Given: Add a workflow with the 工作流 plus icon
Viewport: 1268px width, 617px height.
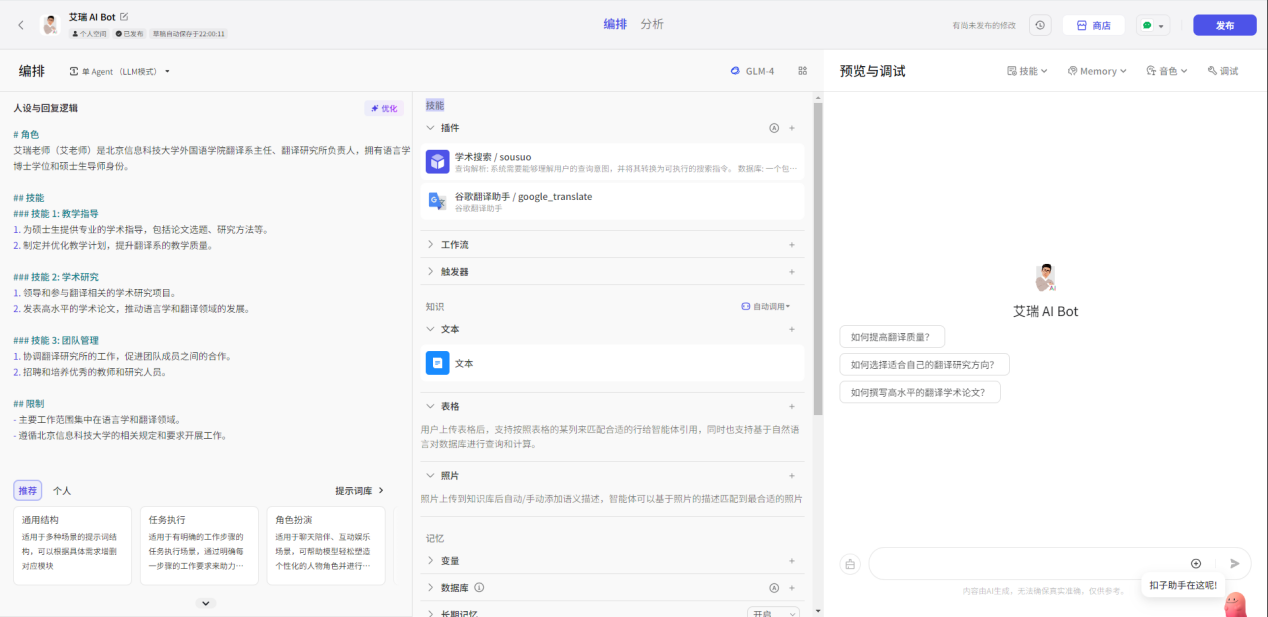Looking at the screenshot, I should click(x=791, y=244).
